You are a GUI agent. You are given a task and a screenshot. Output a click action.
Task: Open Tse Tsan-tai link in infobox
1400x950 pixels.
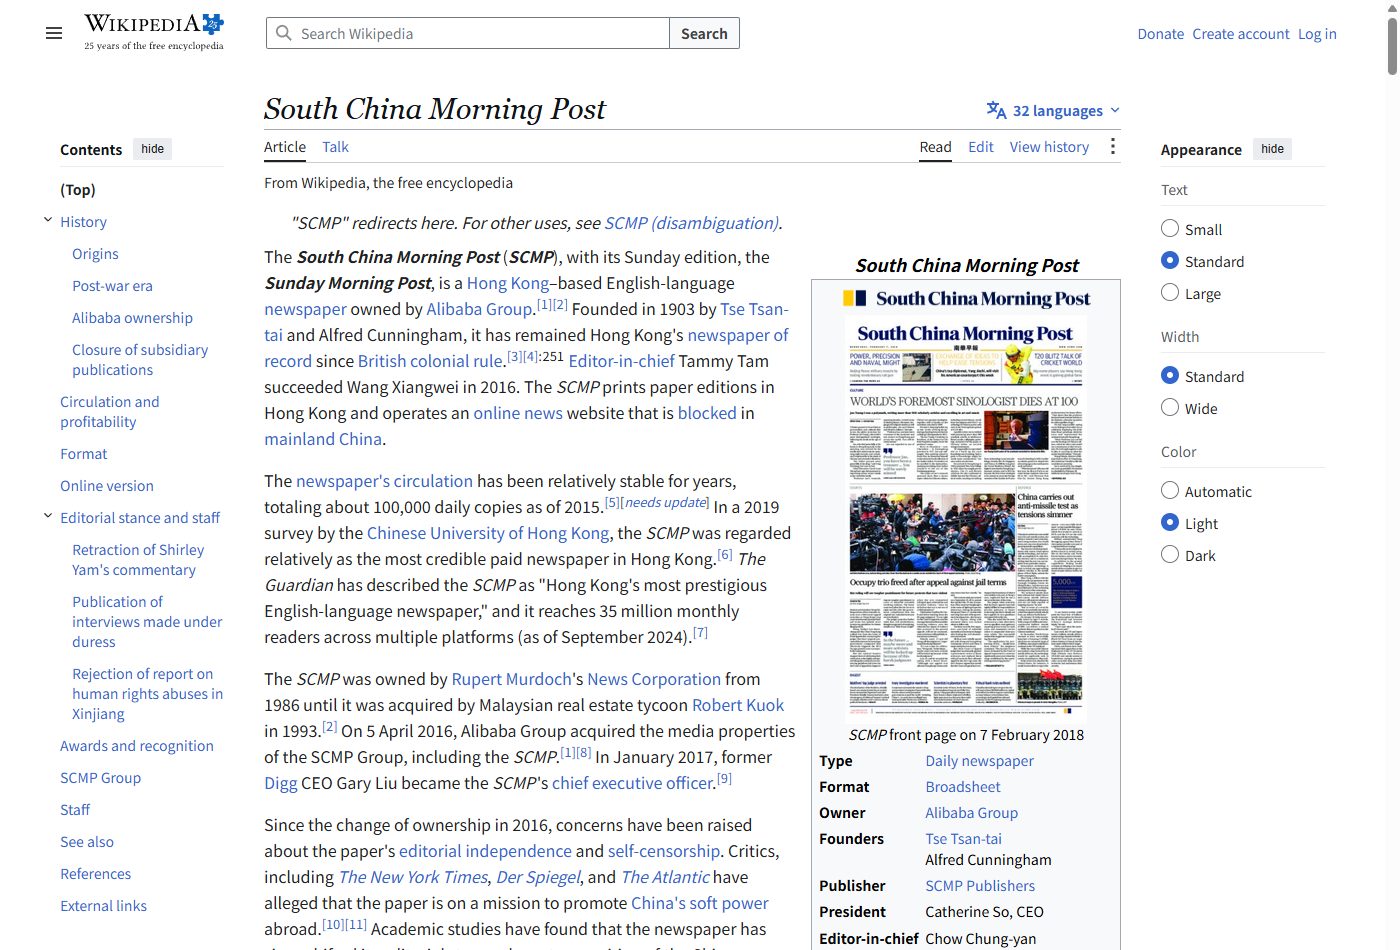[x=963, y=839]
